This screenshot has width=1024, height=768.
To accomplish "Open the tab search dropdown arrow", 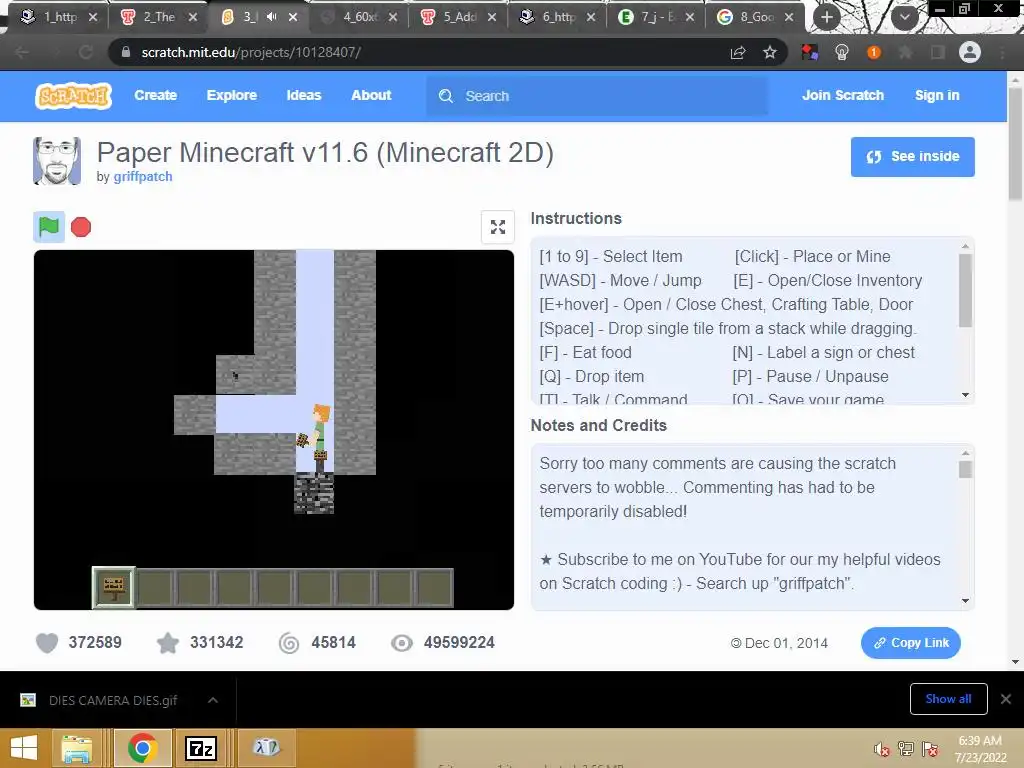I will 904,17.
